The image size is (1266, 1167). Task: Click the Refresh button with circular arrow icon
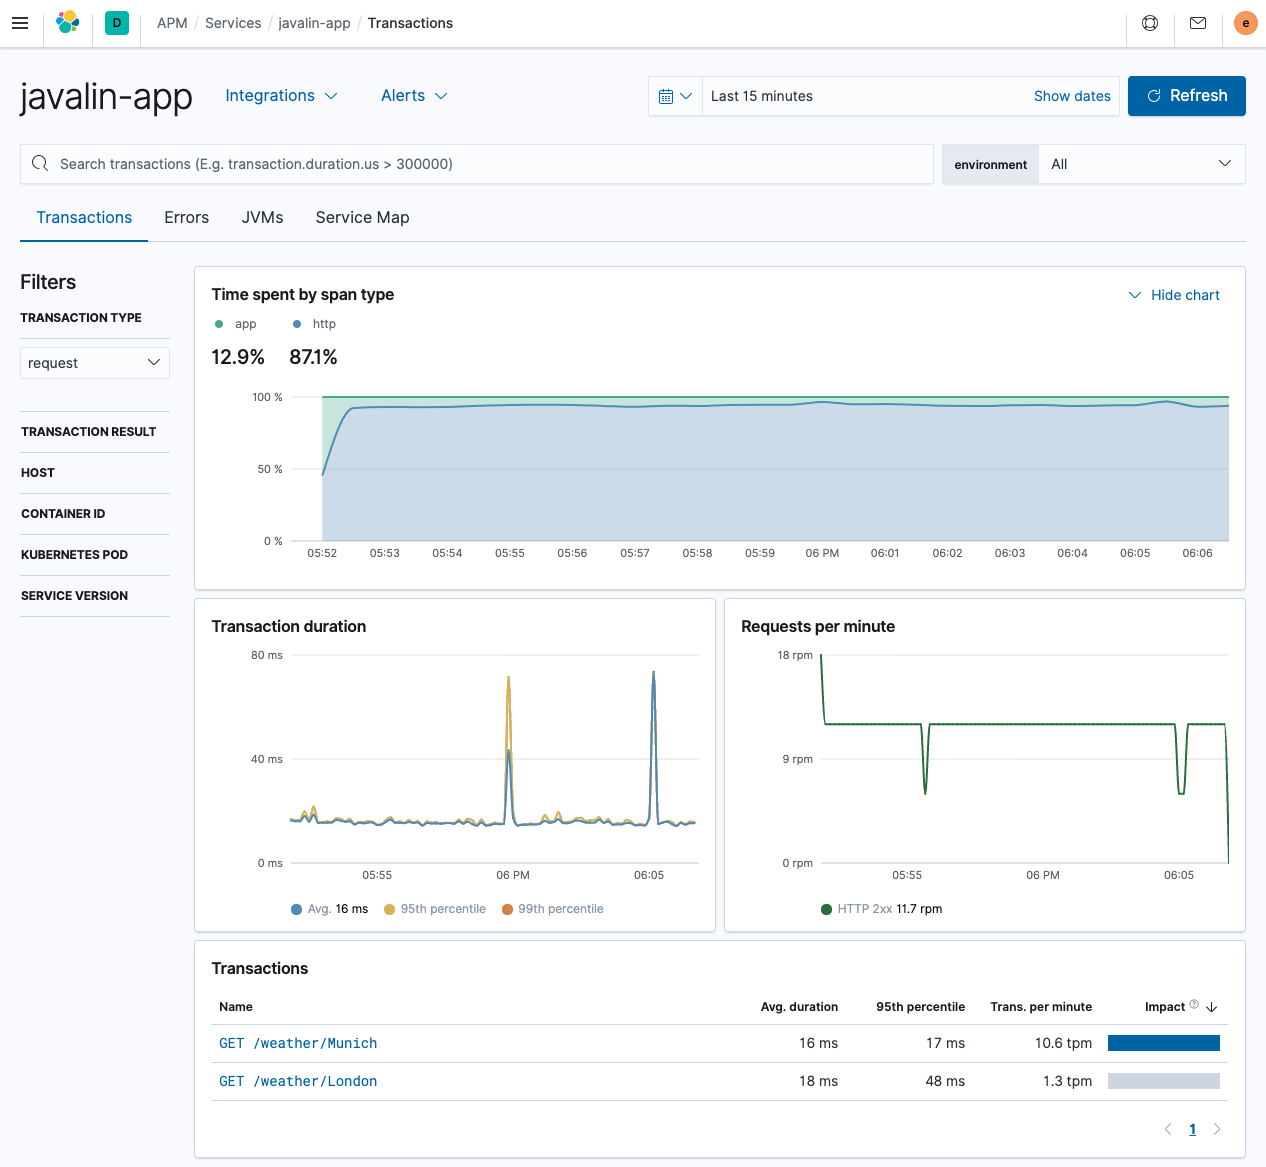click(1186, 95)
